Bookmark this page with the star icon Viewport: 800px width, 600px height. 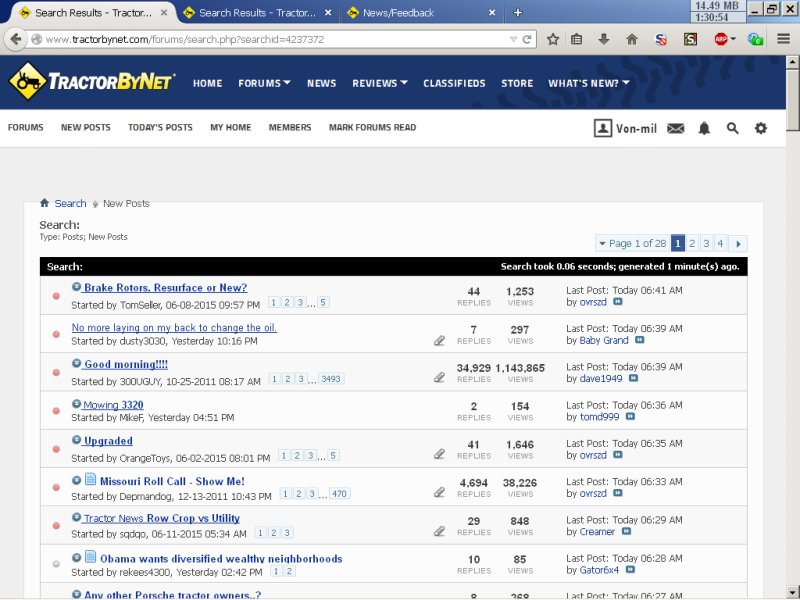tap(553, 39)
